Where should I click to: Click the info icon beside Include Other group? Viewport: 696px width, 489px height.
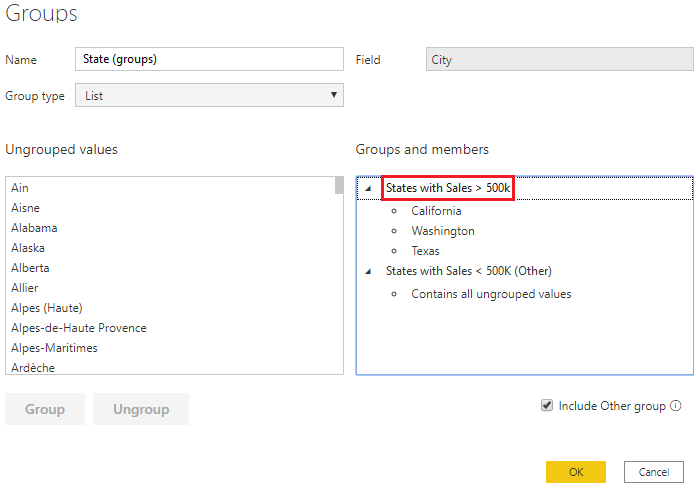click(x=676, y=406)
